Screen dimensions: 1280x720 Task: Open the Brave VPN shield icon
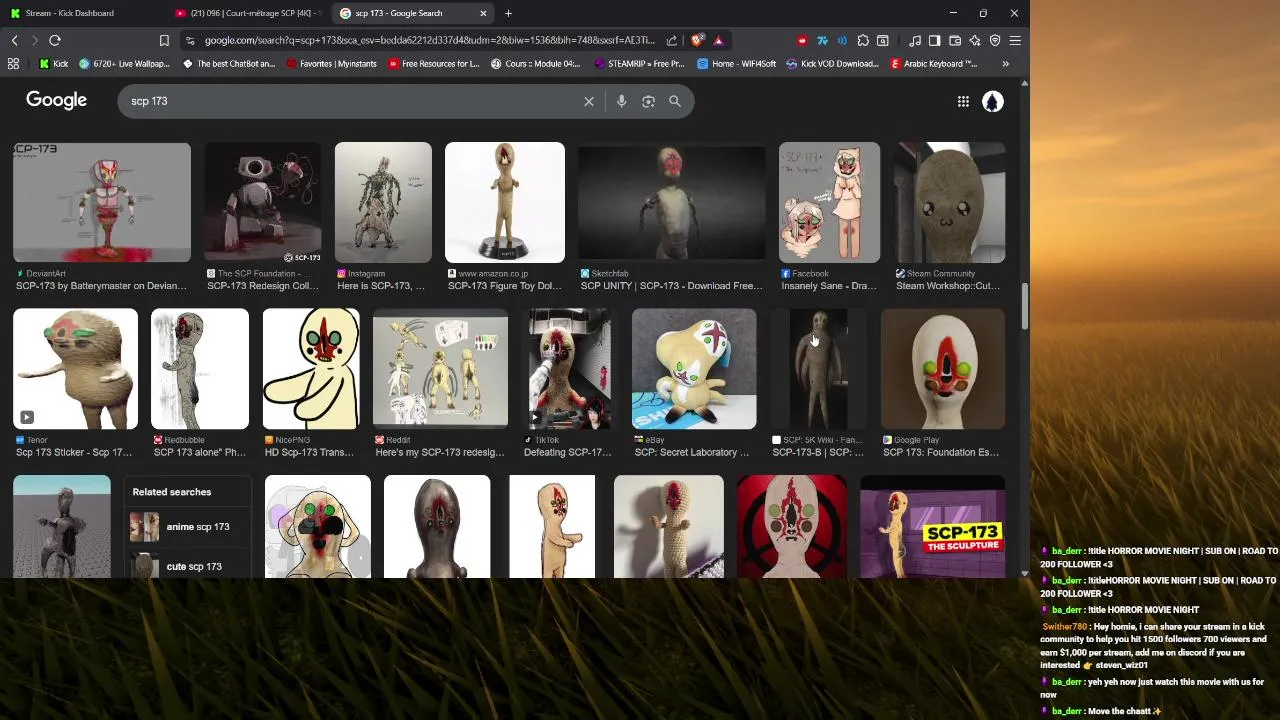coord(995,40)
